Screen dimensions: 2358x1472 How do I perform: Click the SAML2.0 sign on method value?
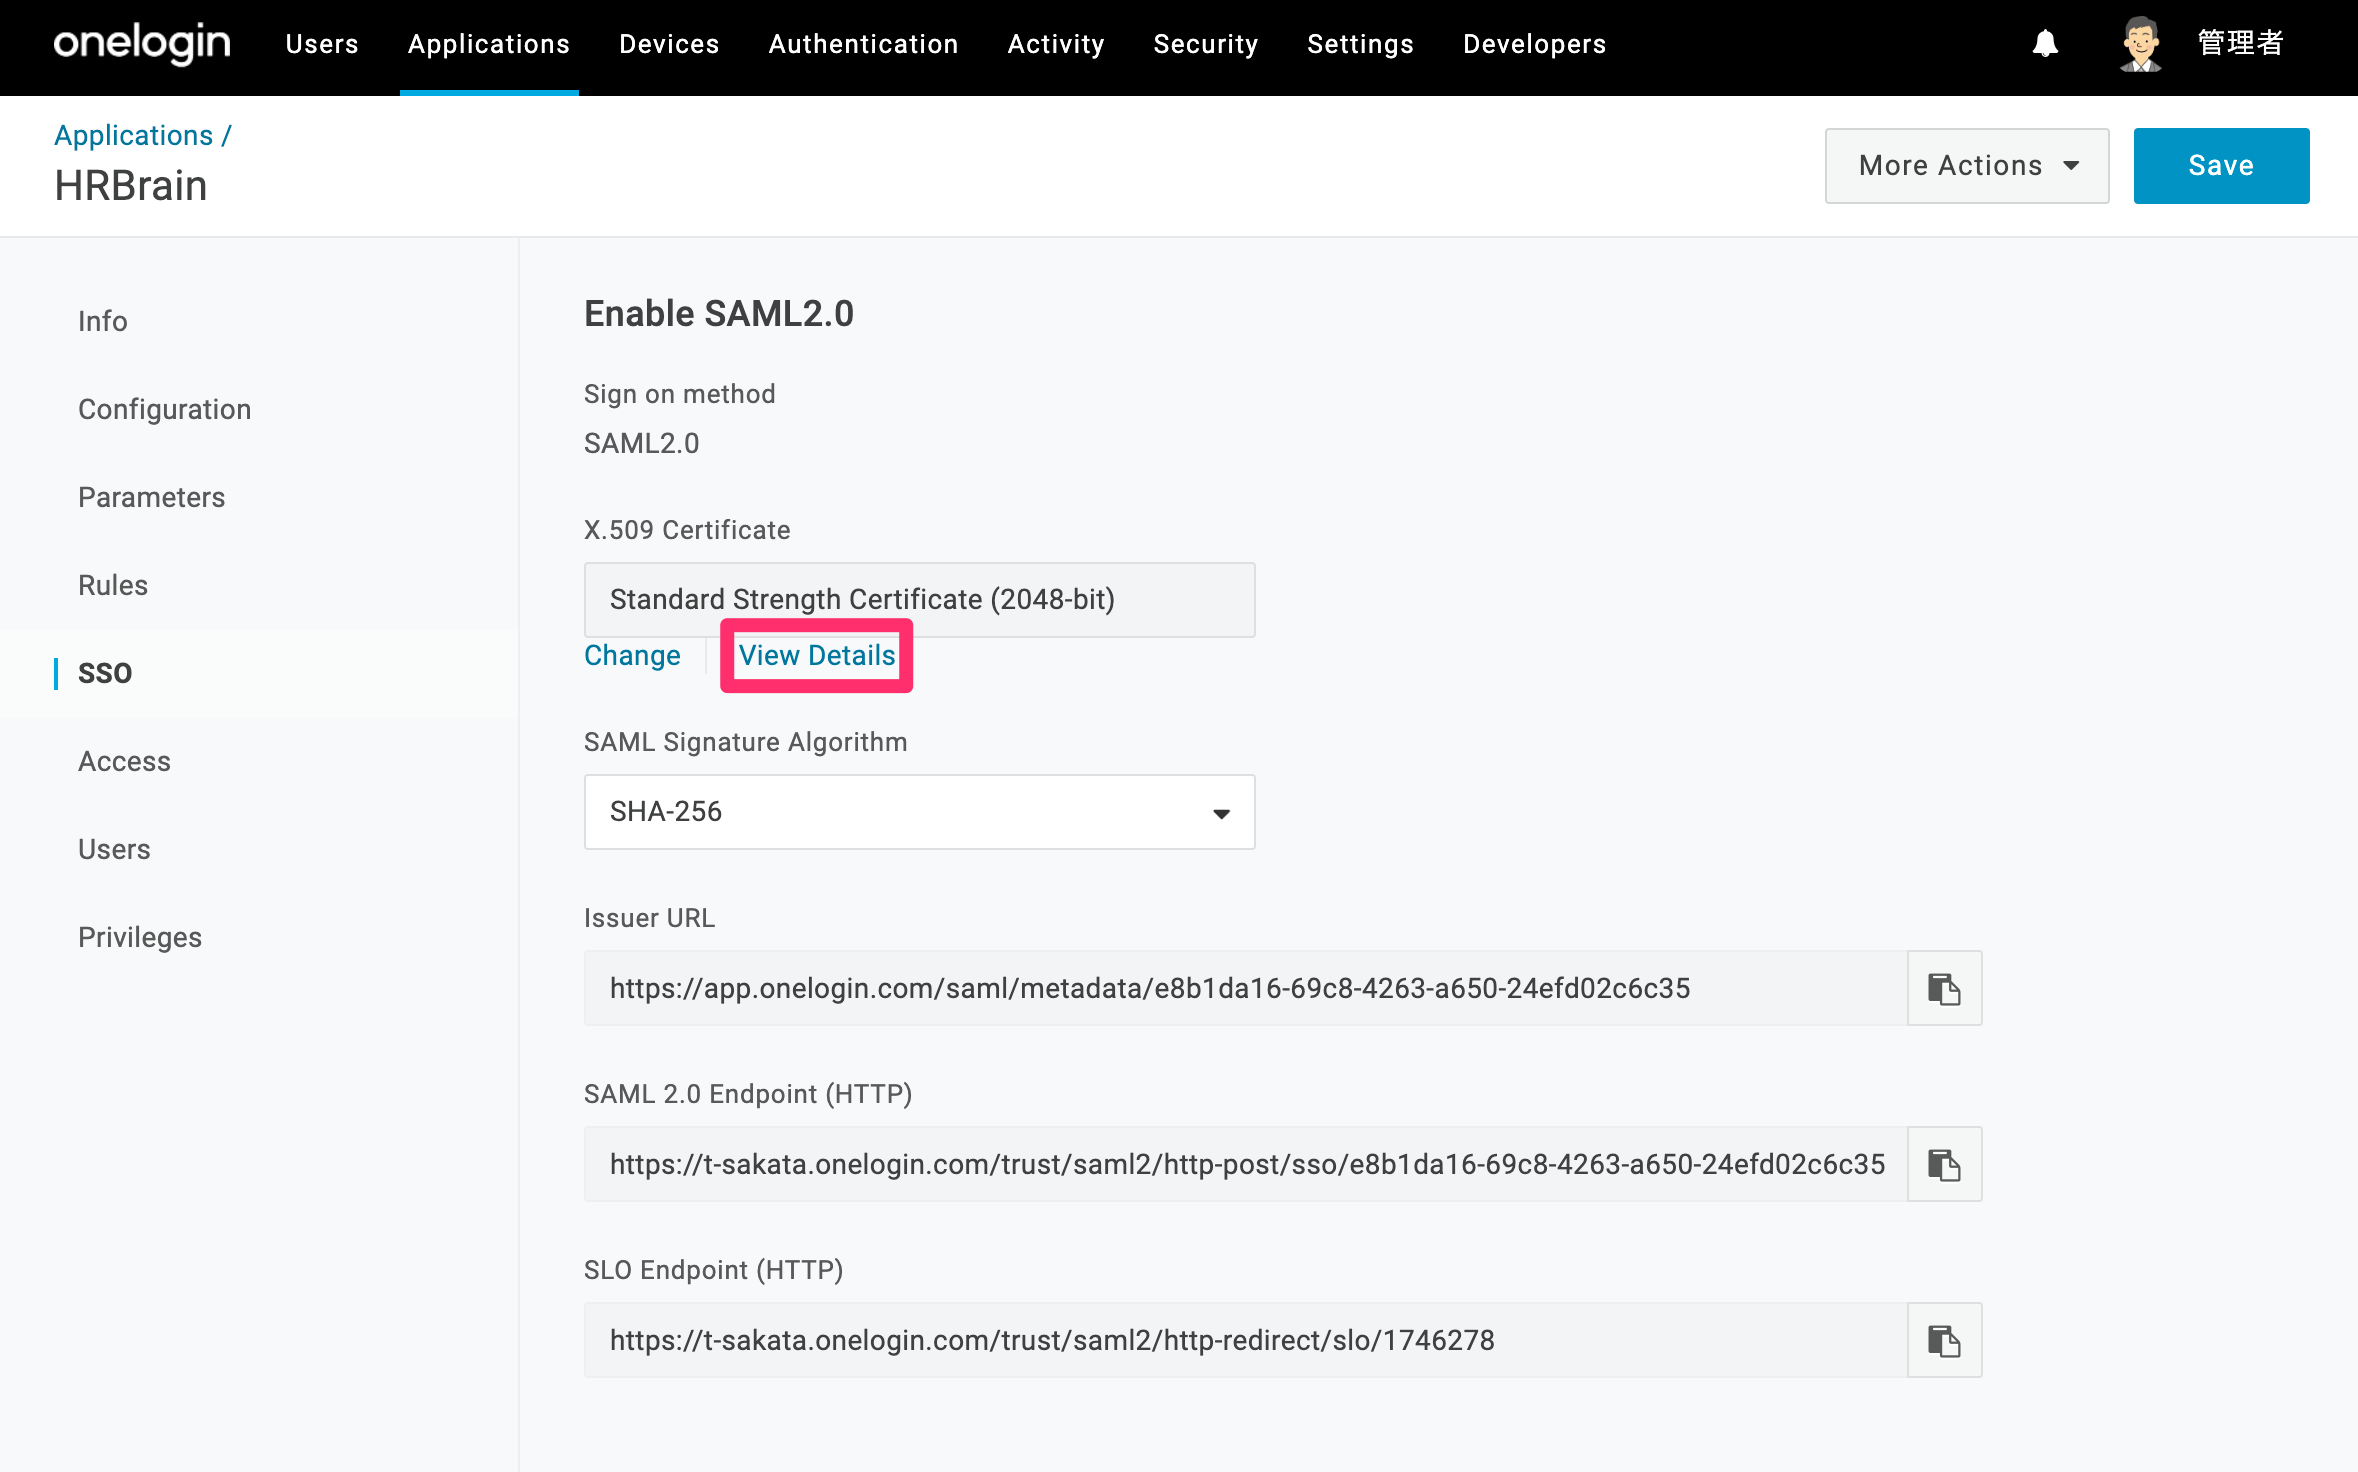coord(642,443)
